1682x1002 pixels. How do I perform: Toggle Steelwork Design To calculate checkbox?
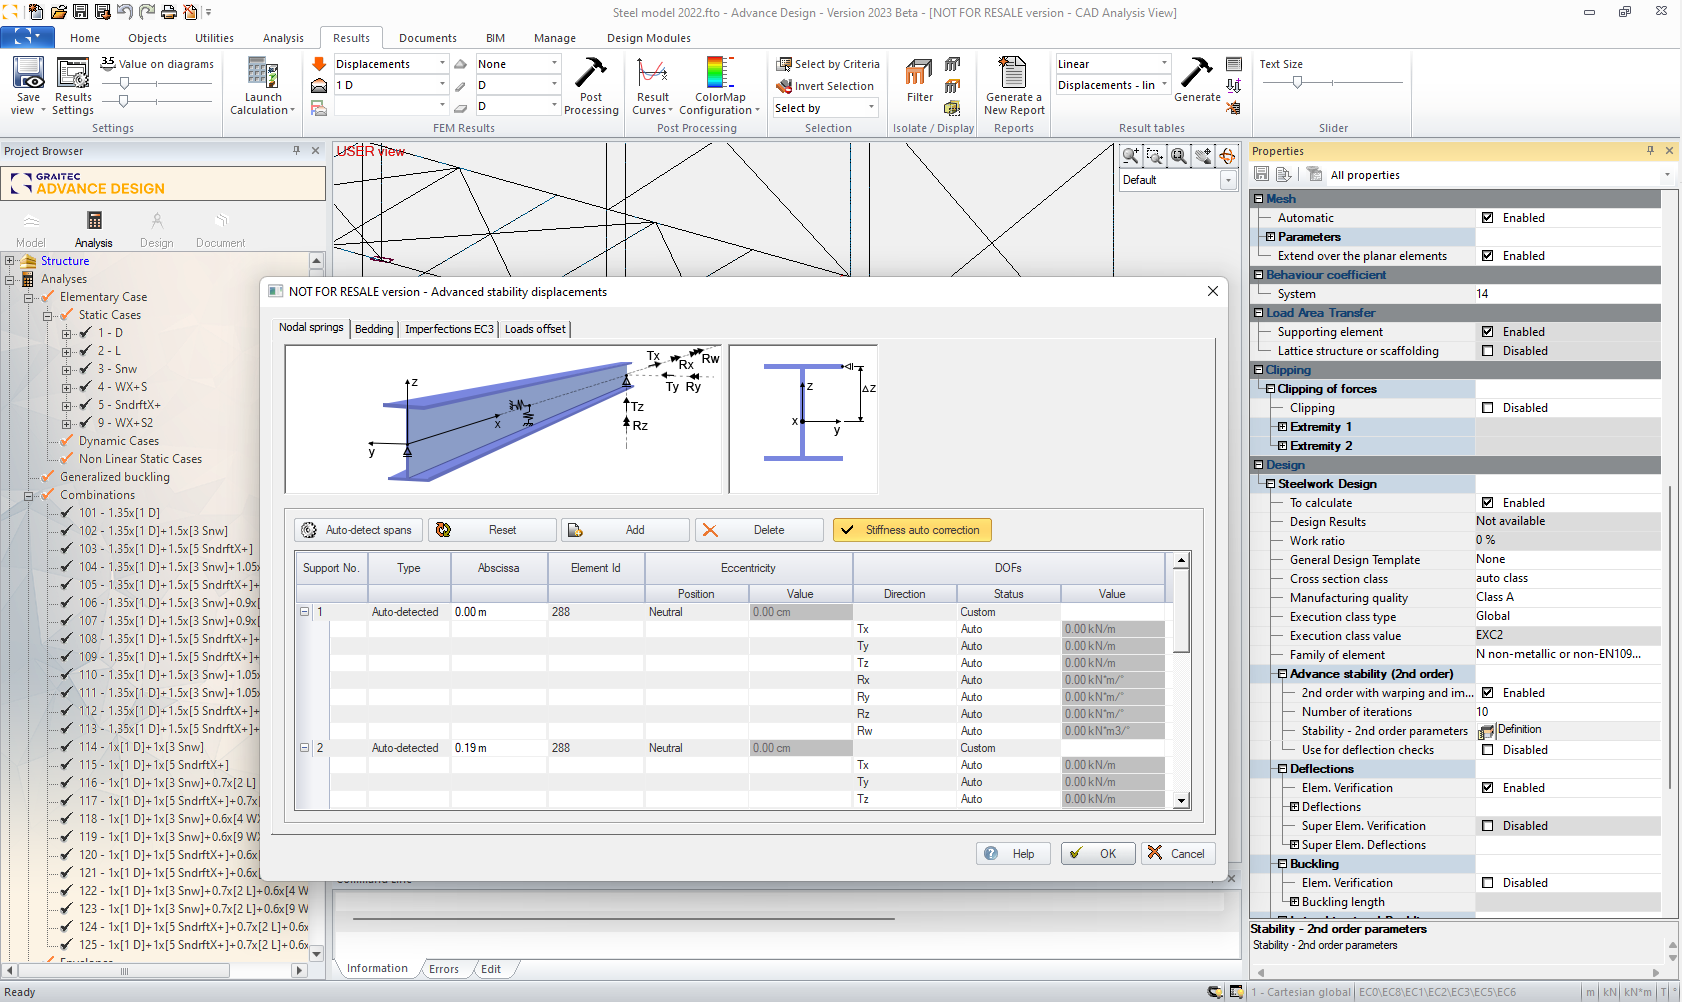tap(1487, 503)
